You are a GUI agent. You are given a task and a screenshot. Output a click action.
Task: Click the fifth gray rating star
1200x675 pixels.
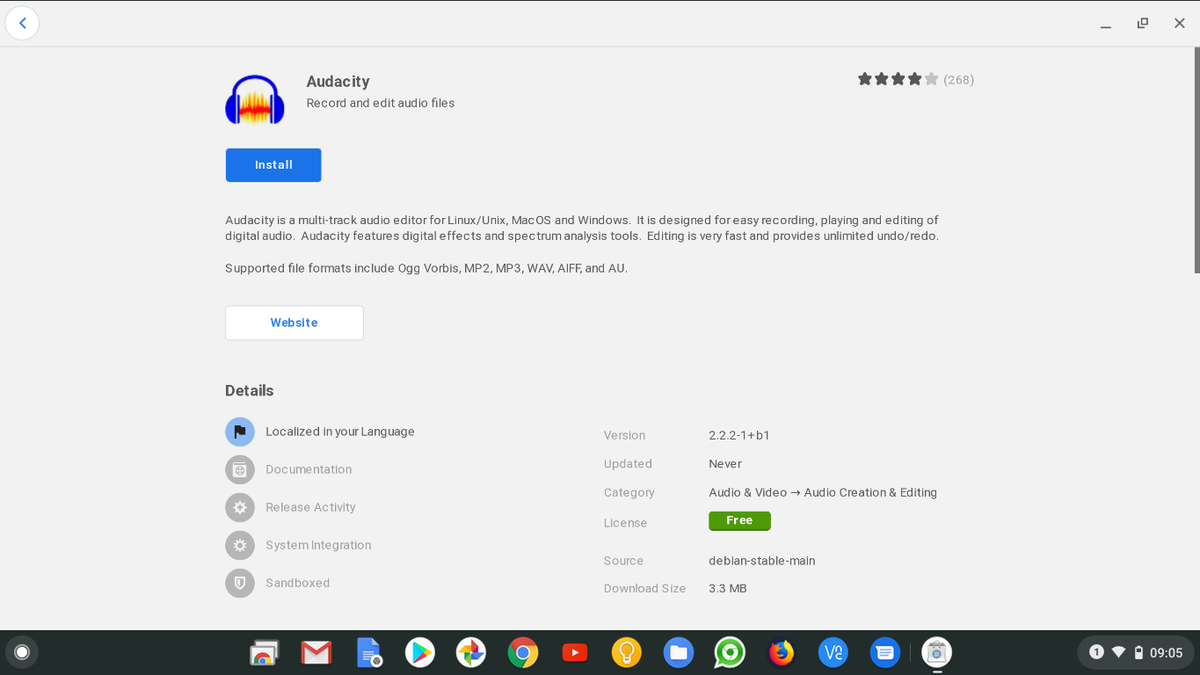pyautogui.click(x=931, y=77)
